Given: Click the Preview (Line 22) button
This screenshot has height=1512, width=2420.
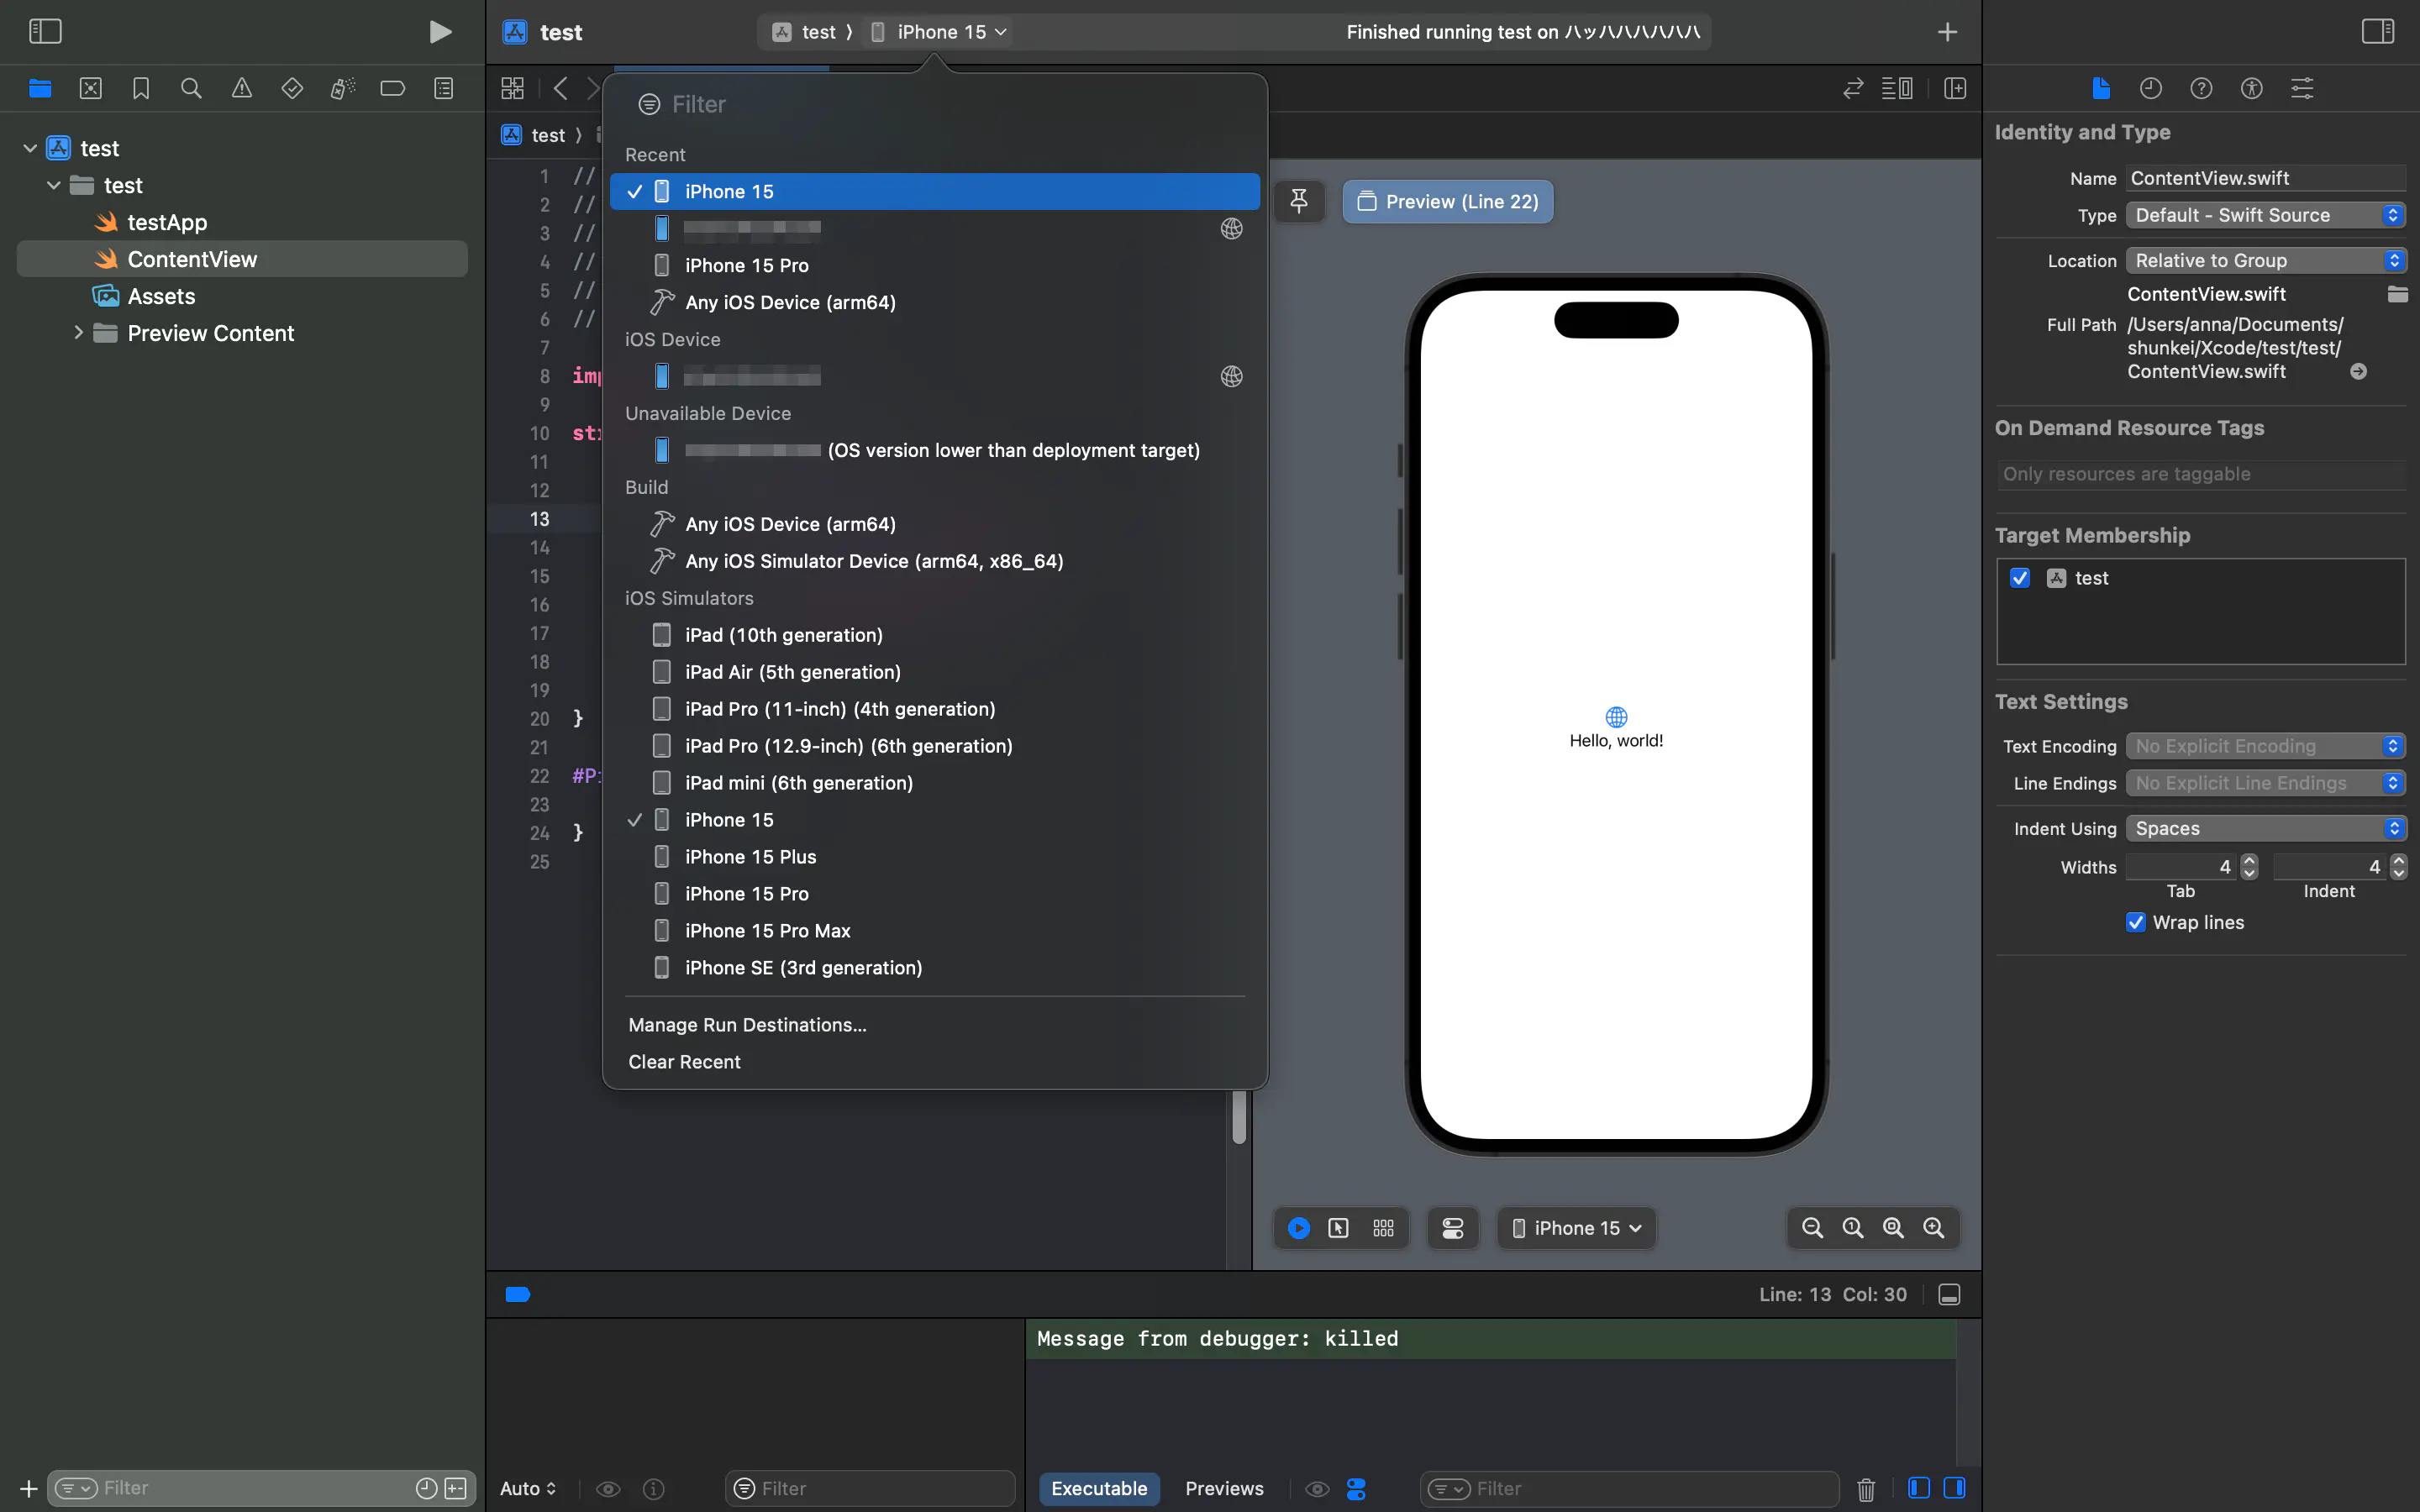Looking at the screenshot, I should pyautogui.click(x=1447, y=201).
